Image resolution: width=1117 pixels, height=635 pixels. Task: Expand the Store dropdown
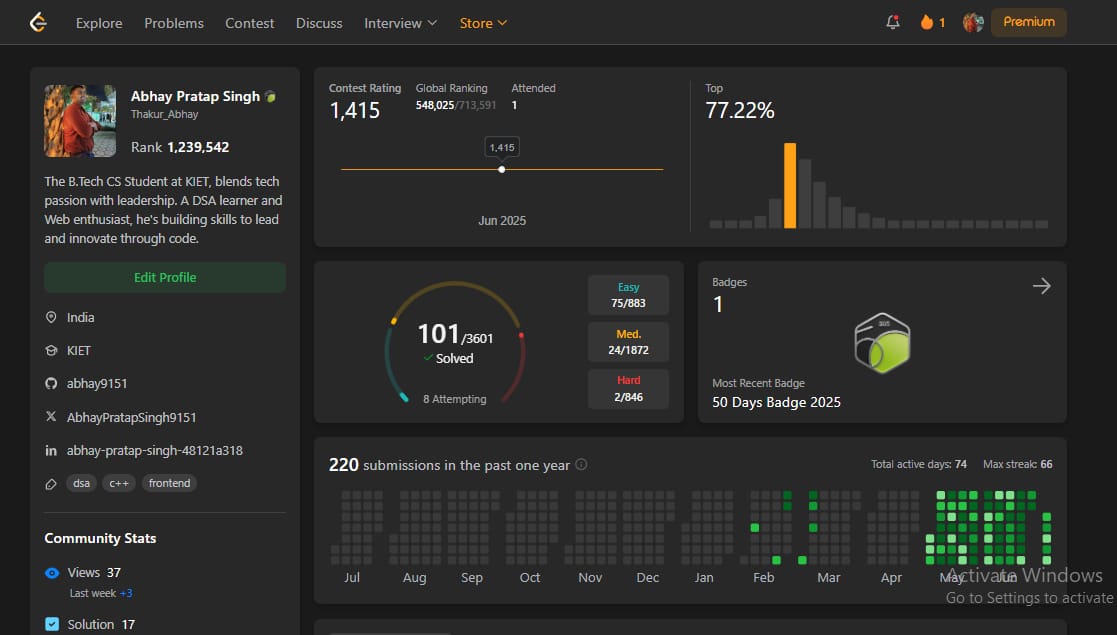483,23
